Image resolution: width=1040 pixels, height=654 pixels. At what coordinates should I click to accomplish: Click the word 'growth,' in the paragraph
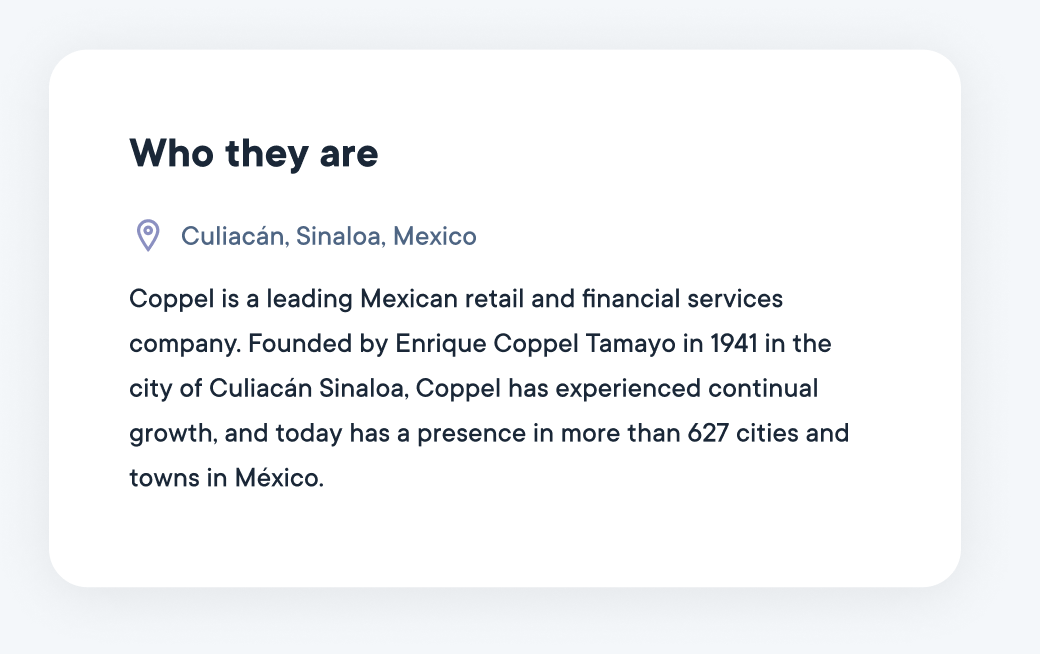(x=173, y=434)
